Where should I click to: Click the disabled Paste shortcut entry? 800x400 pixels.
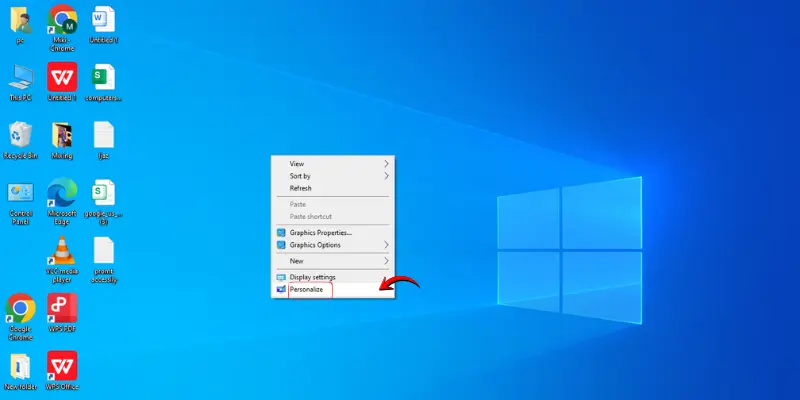click(333, 216)
